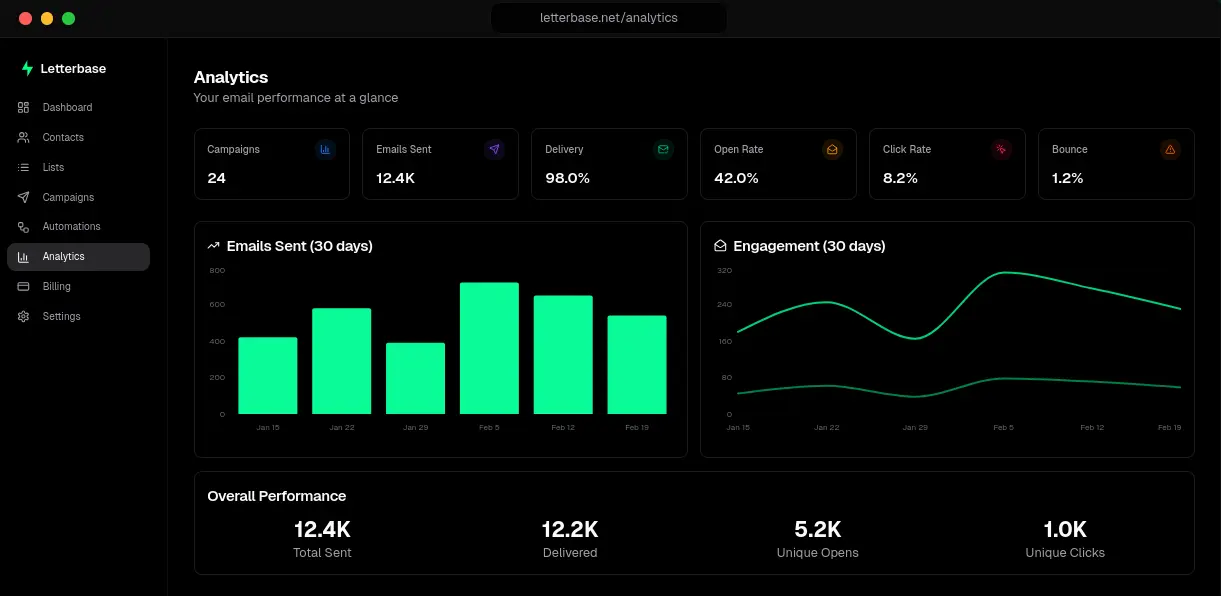1221x596 pixels.
Task: Open the Settings gear icon
Action: 23,316
